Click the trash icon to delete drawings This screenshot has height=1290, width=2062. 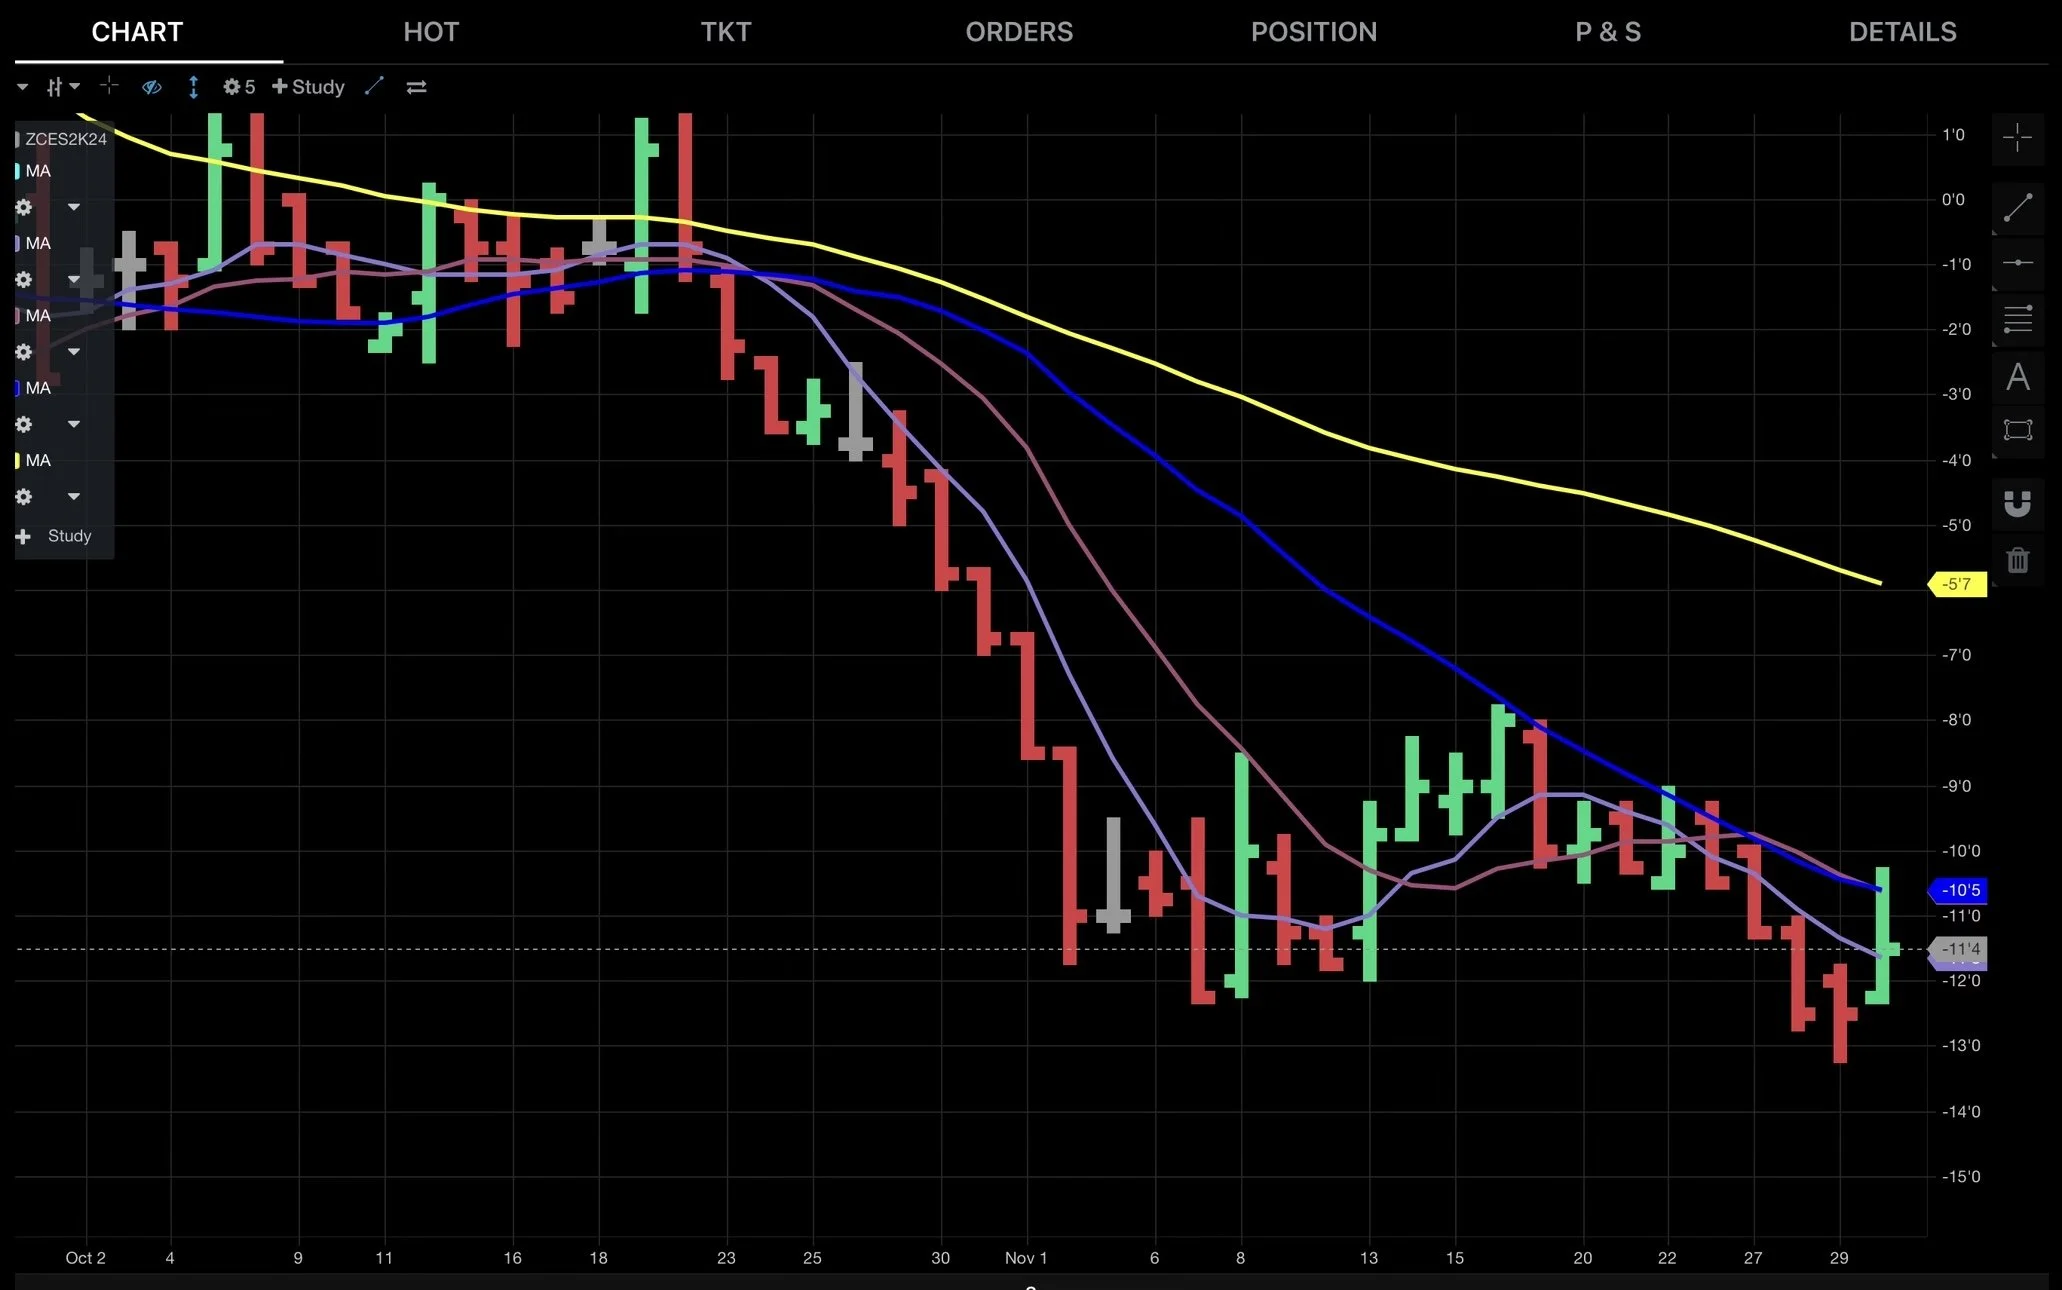pyautogui.click(x=2017, y=560)
